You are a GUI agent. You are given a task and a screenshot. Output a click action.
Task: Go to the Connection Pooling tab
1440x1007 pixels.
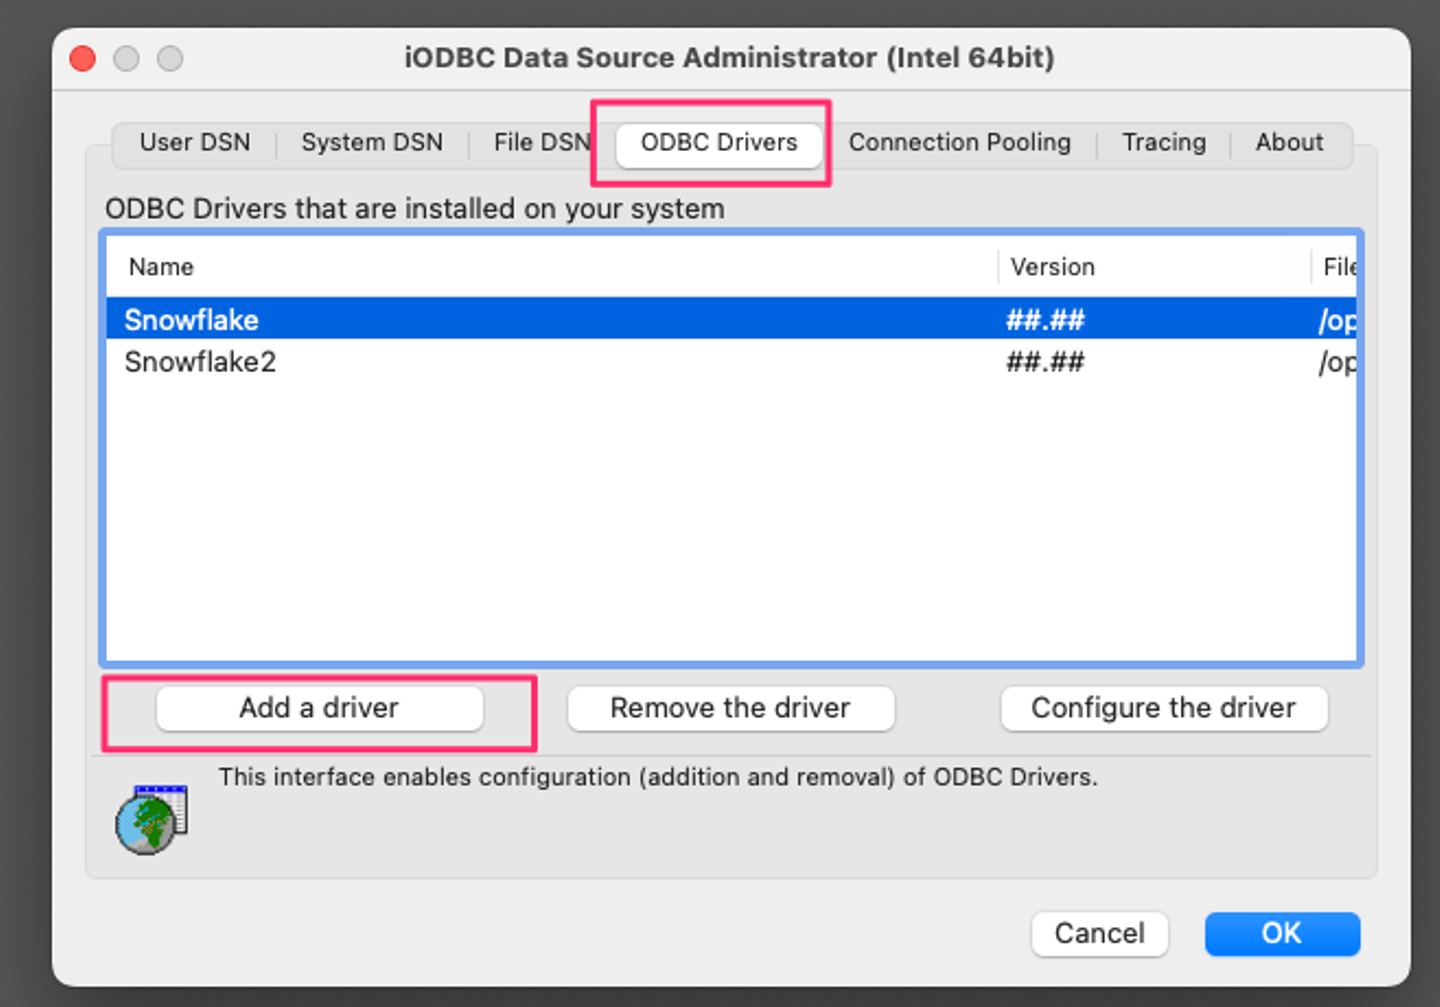point(959,143)
